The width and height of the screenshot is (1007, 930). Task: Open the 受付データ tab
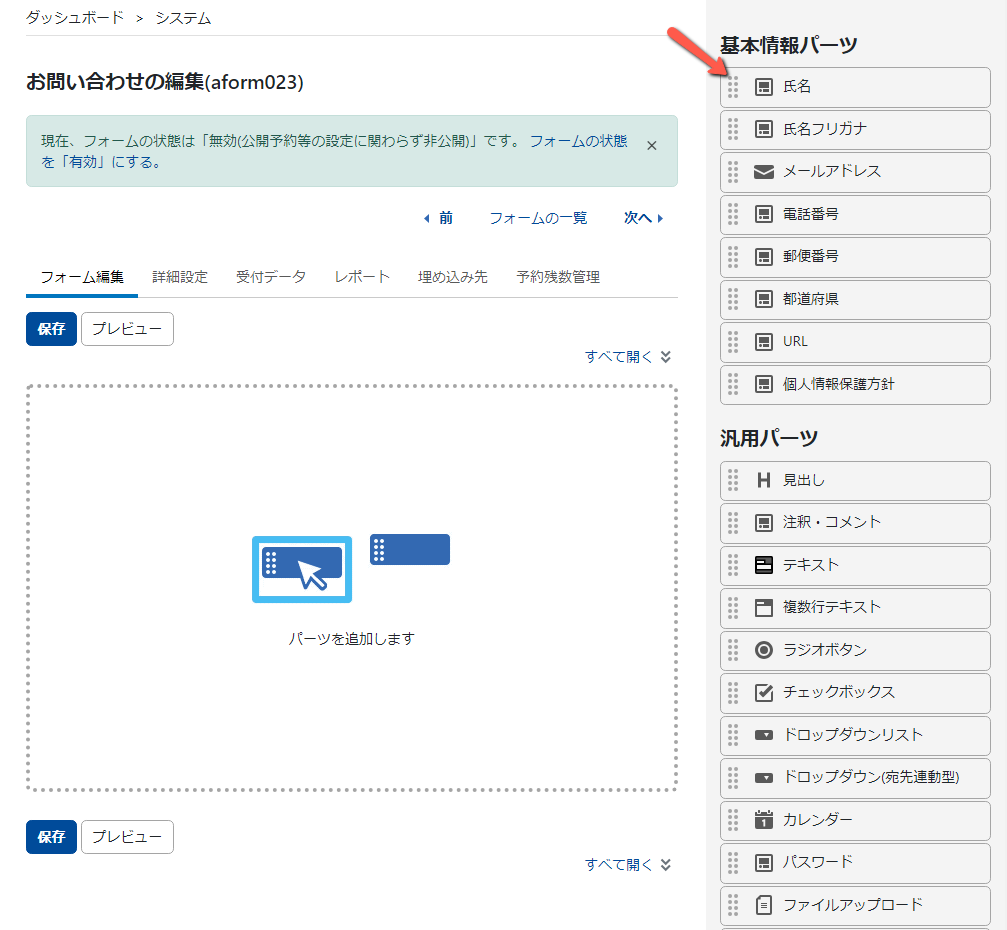pos(271,276)
